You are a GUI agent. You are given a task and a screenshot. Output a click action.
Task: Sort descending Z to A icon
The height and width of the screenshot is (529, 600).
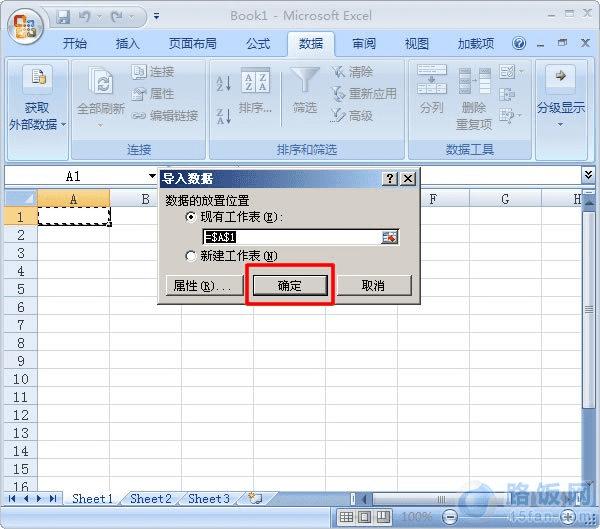coord(224,116)
